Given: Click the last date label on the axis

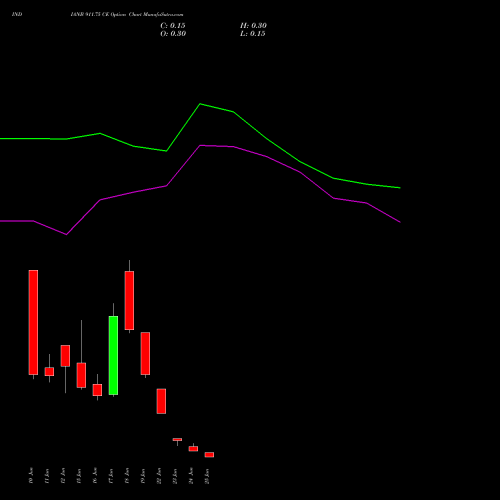Looking at the screenshot, I should (x=207, y=476).
